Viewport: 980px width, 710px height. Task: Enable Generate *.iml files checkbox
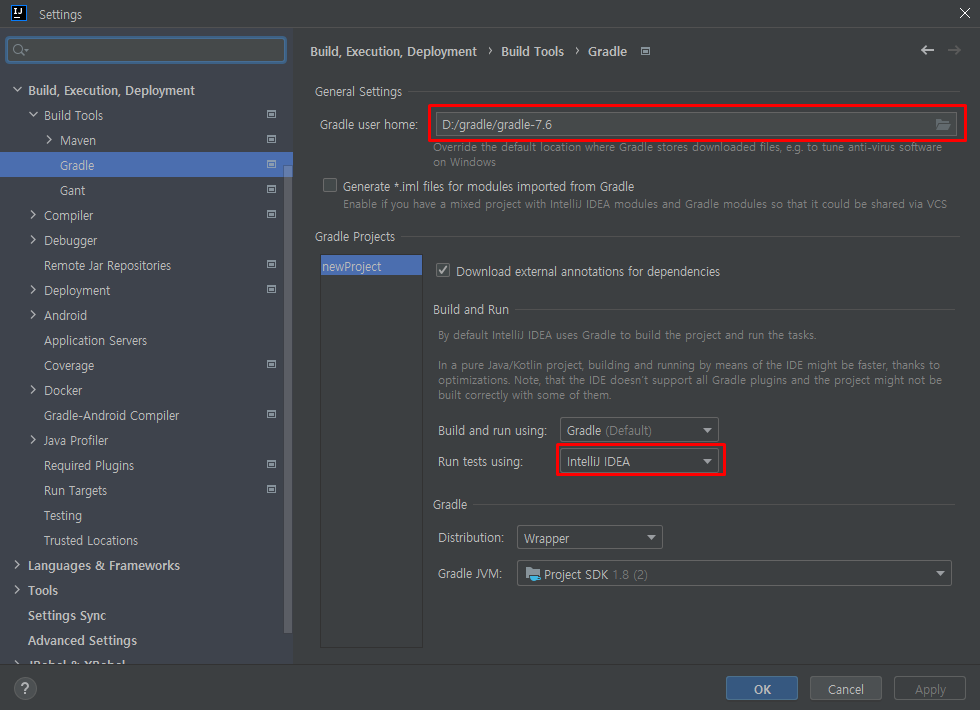pos(329,186)
